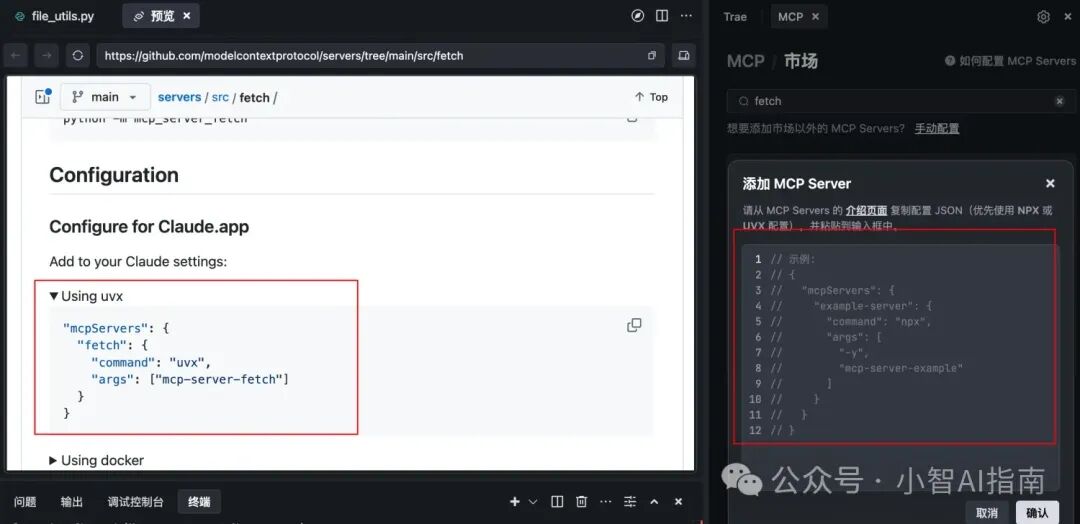
Task: Switch to the 问题 problems panel tab
Action: click(x=25, y=502)
